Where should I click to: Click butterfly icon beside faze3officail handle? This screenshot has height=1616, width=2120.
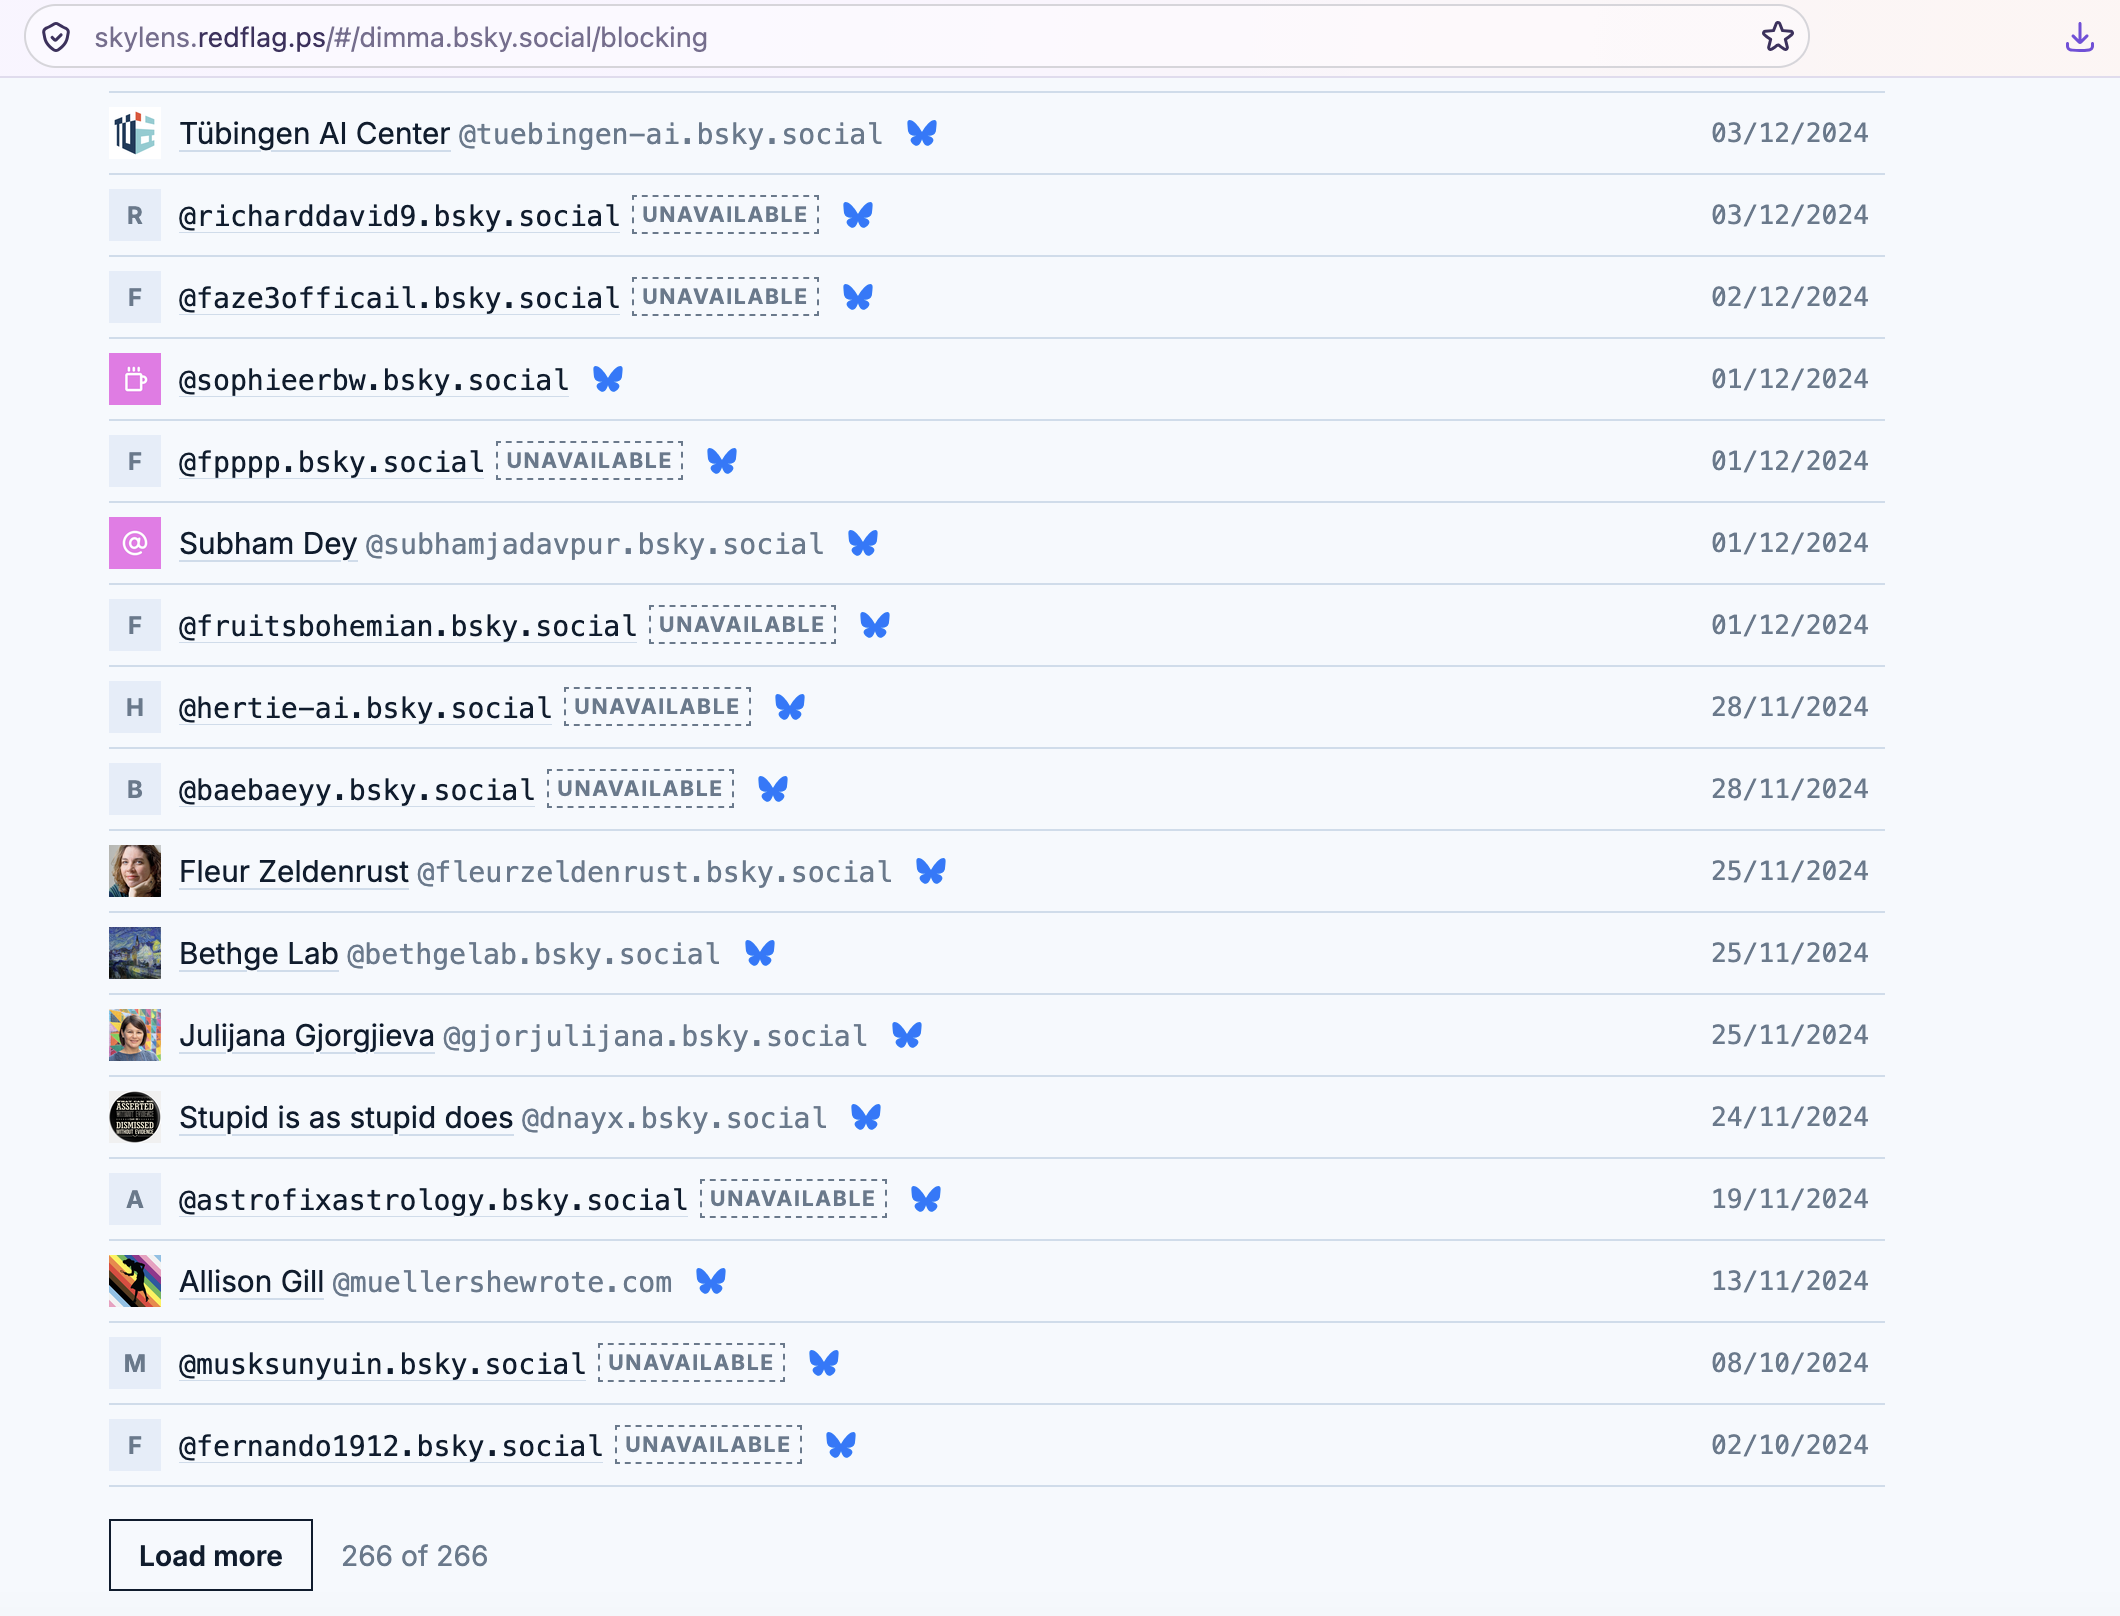click(858, 297)
